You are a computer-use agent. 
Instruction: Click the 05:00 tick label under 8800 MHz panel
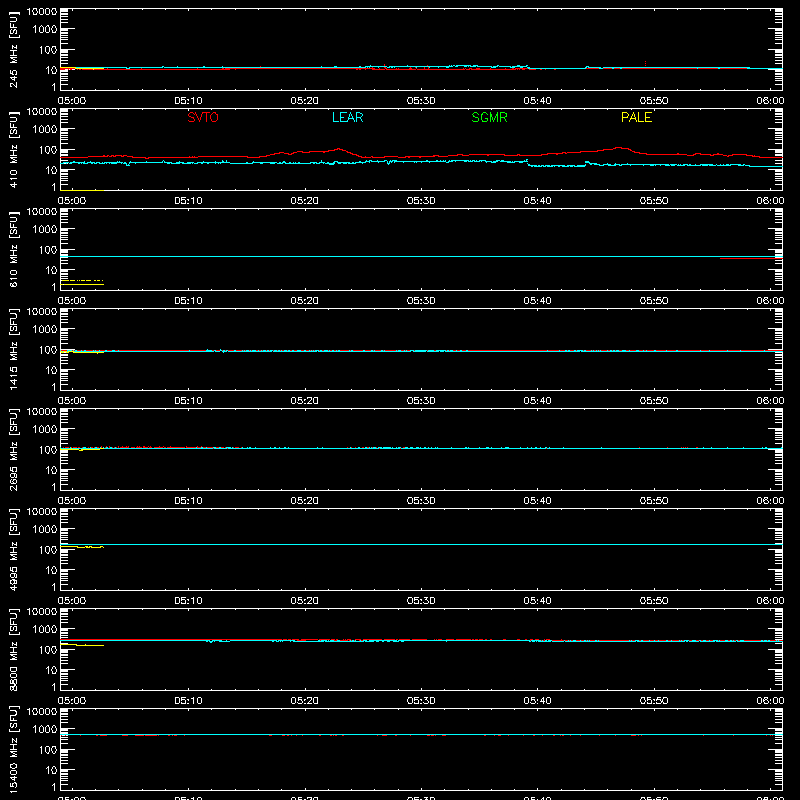pyautogui.click(x=72, y=701)
